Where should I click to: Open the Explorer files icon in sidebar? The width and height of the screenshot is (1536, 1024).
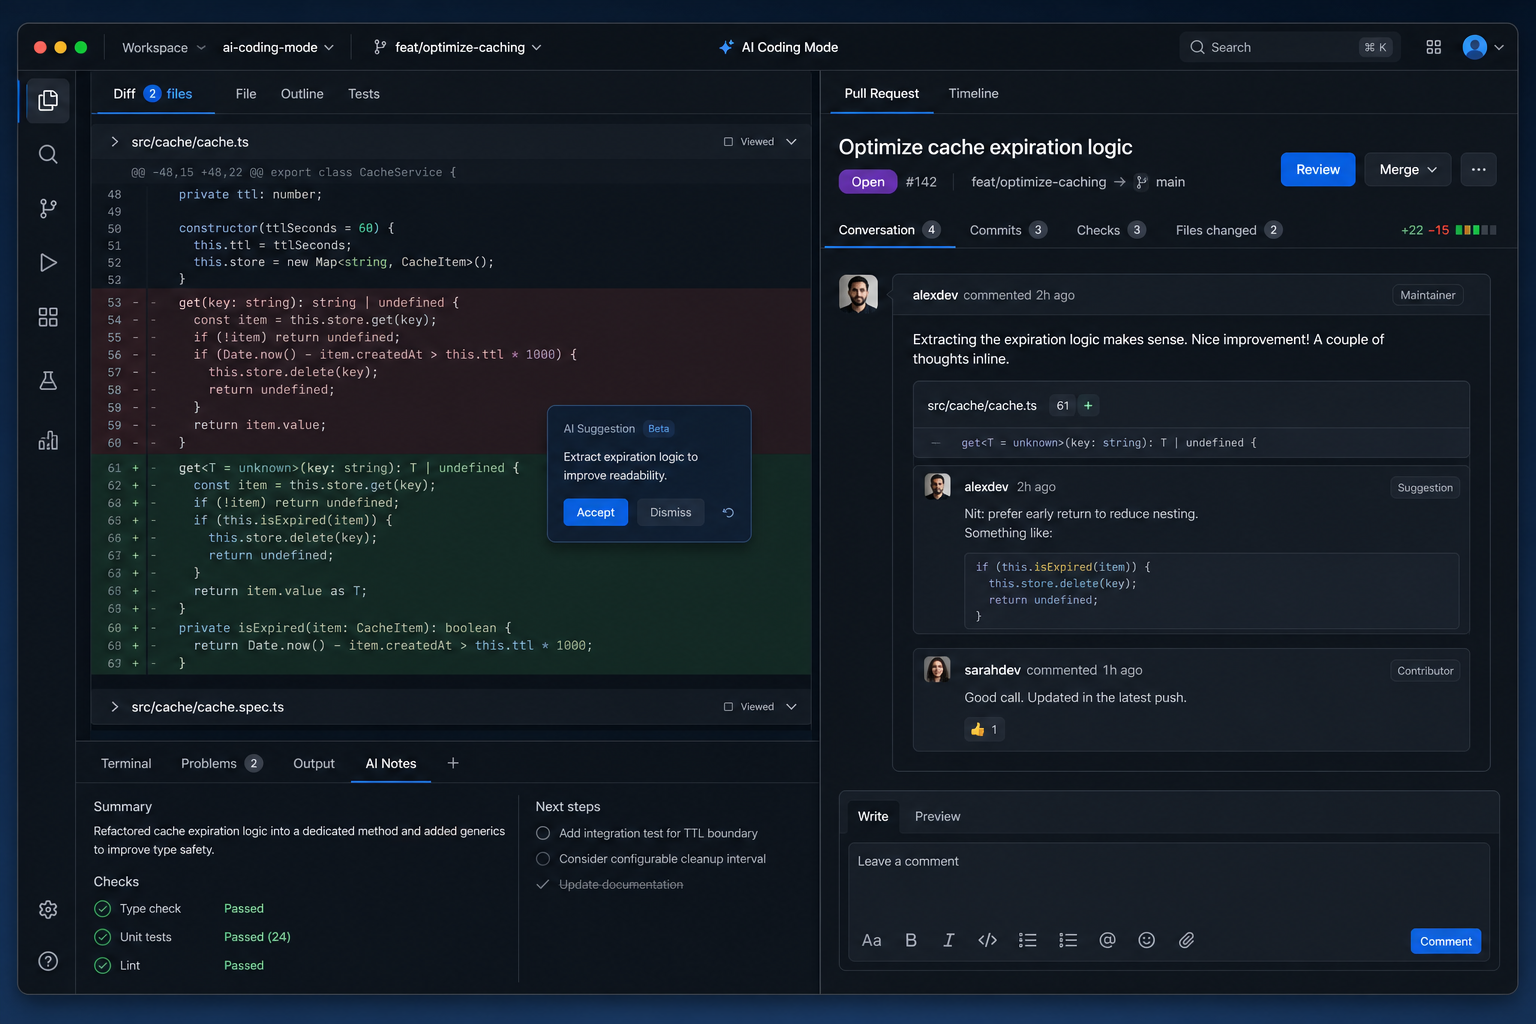[x=48, y=101]
